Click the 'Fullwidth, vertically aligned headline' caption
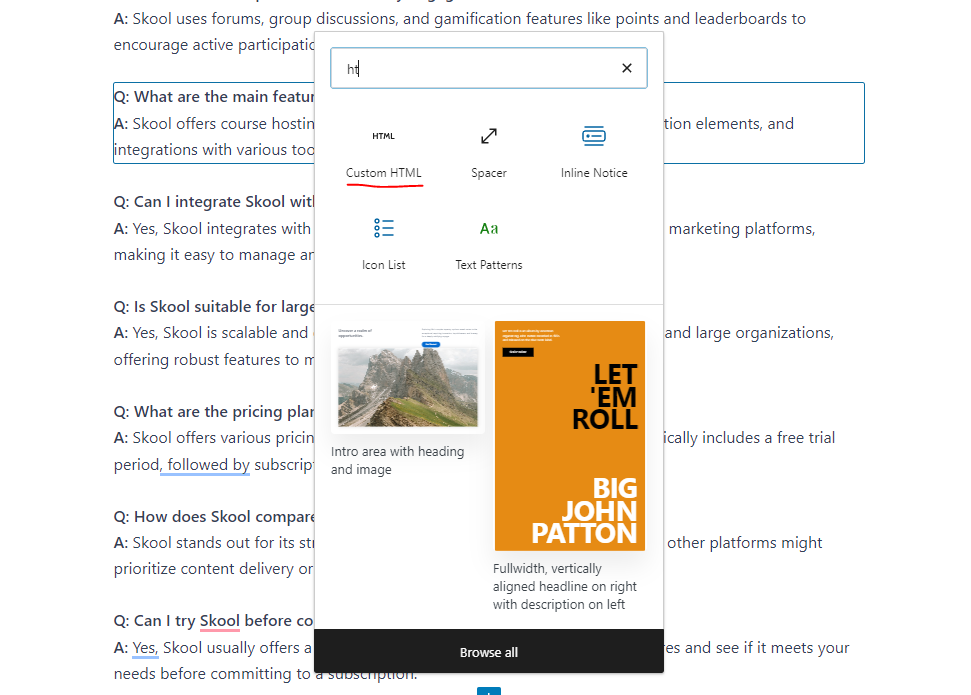This screenshot has width=971, height=695. pyautogui.click(x=564, y=587)
